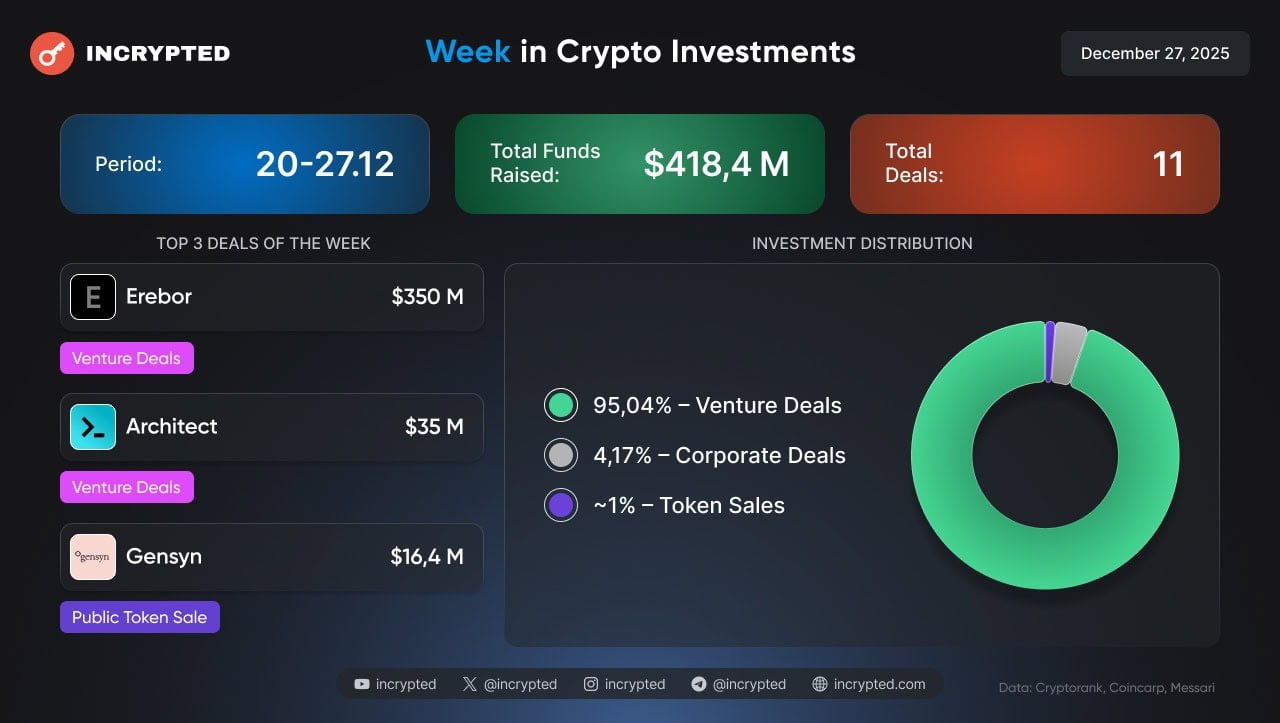Screen dimensions: 1280x723
Task: Click the gray Corporate Deals legend swatch
Action: point(561,455)
